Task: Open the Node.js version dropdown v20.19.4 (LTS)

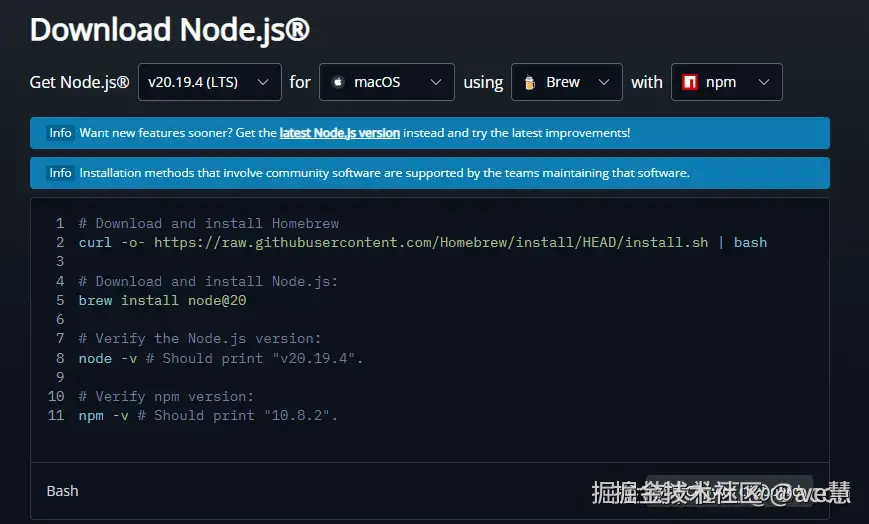Action: 209,82
